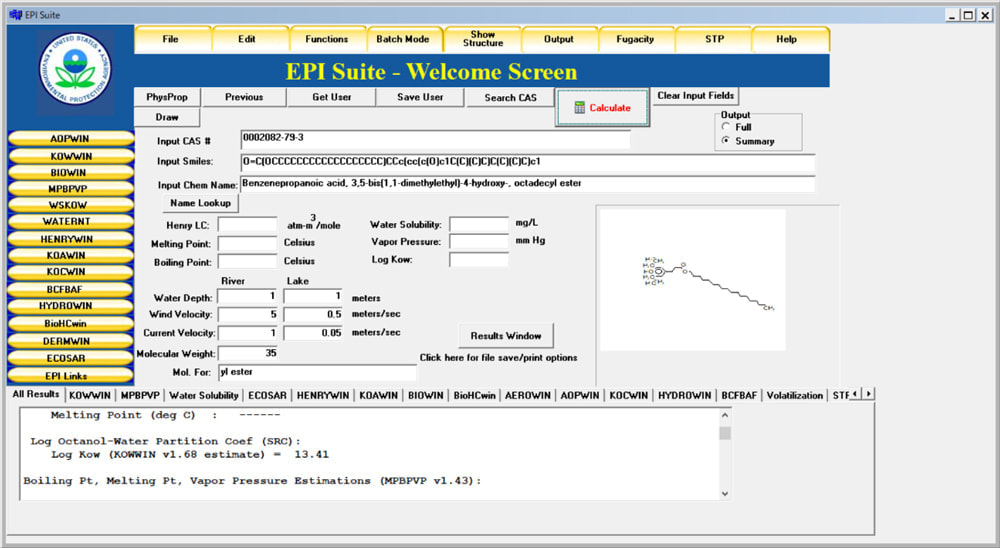Screen dimensions: 1000x548
Task: Open the Fugacity menu
Action: coord(635,39)
